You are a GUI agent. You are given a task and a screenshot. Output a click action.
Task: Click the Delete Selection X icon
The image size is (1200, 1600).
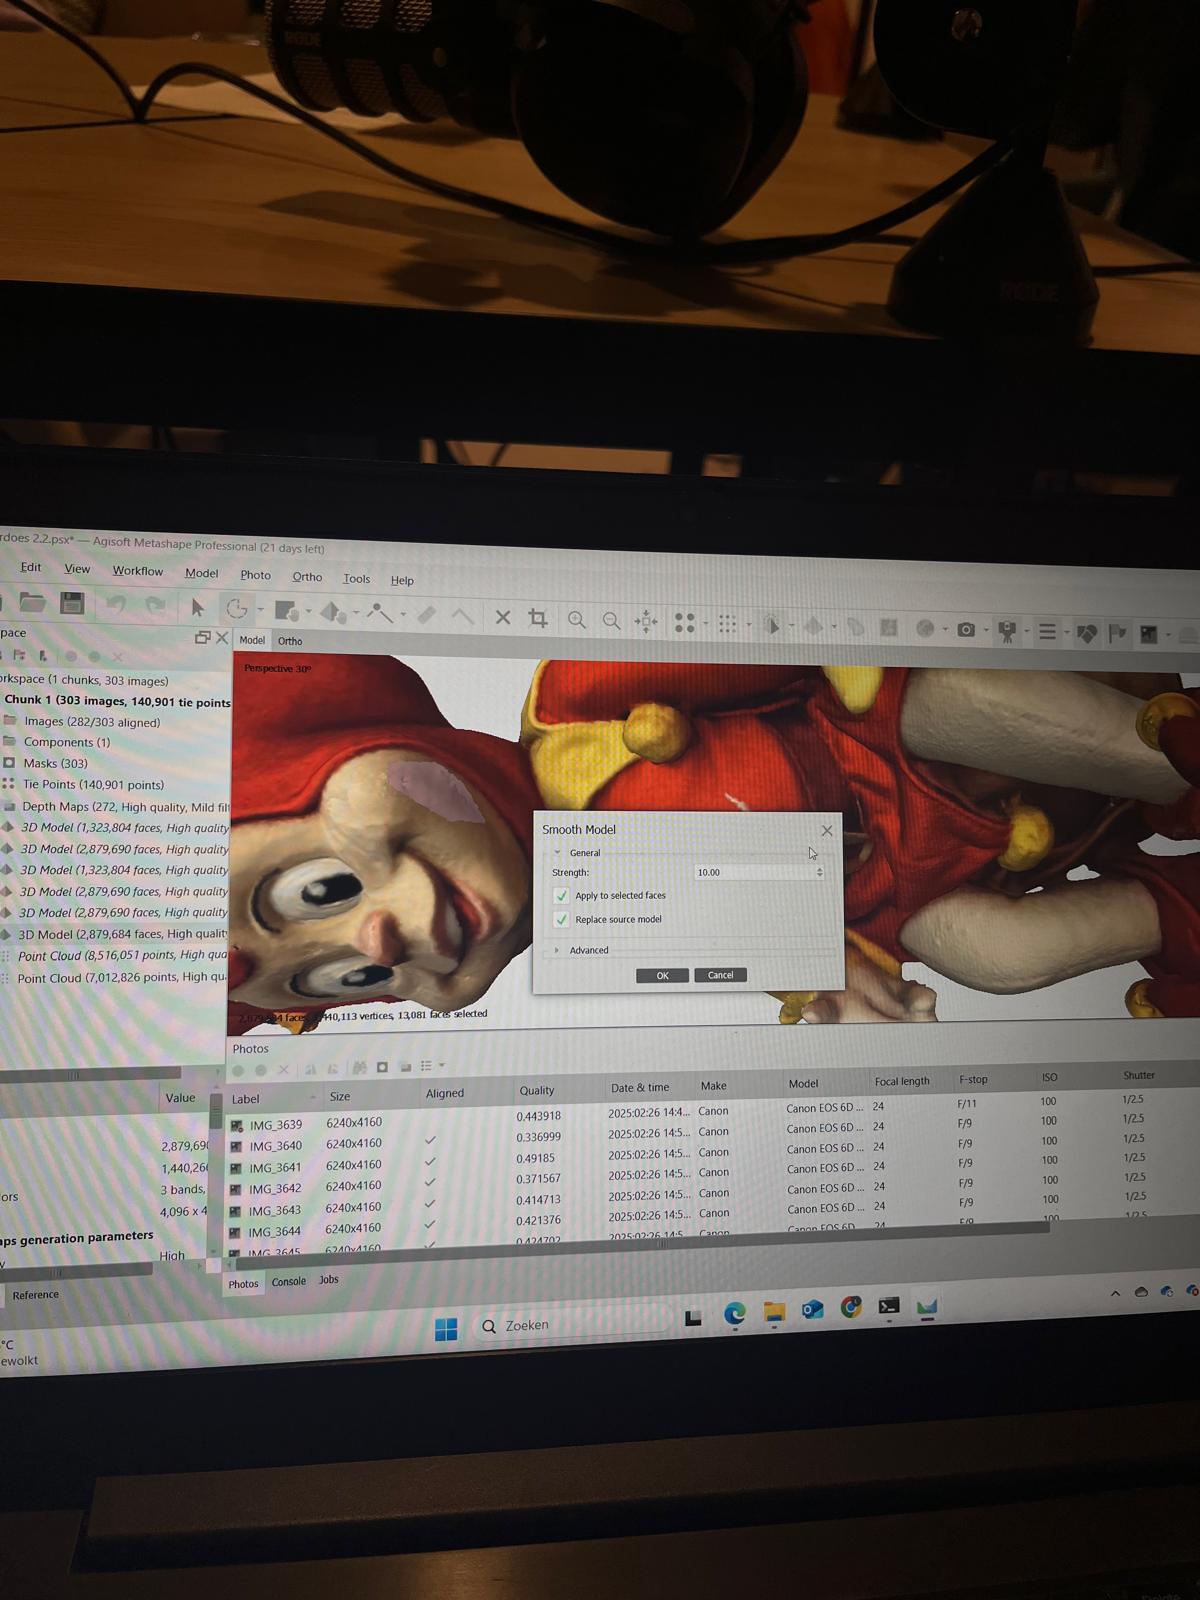click(x=503, y=617)
